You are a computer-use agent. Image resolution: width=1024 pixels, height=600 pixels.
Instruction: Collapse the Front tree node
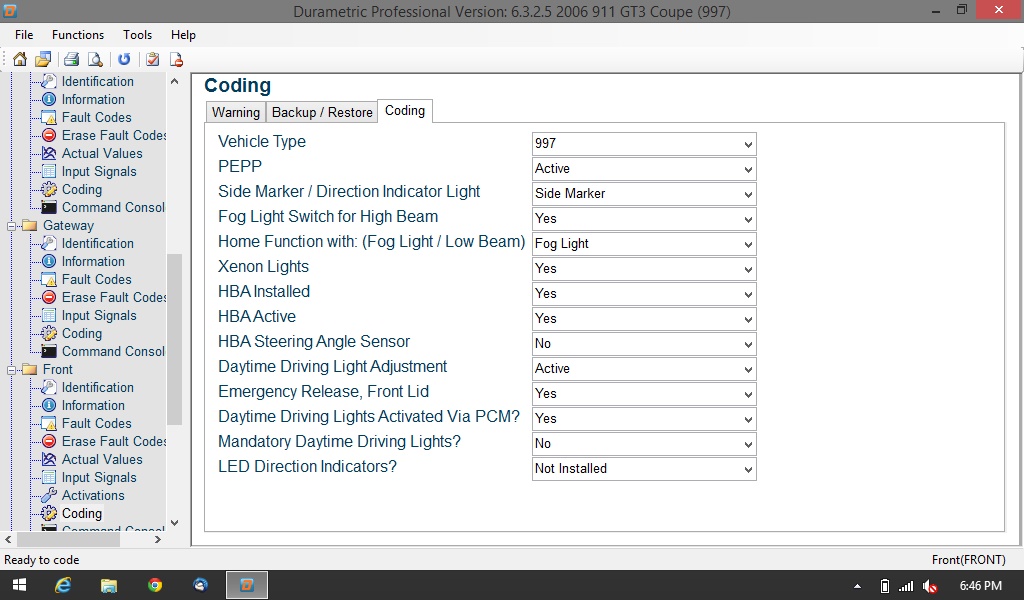(12, 370)
